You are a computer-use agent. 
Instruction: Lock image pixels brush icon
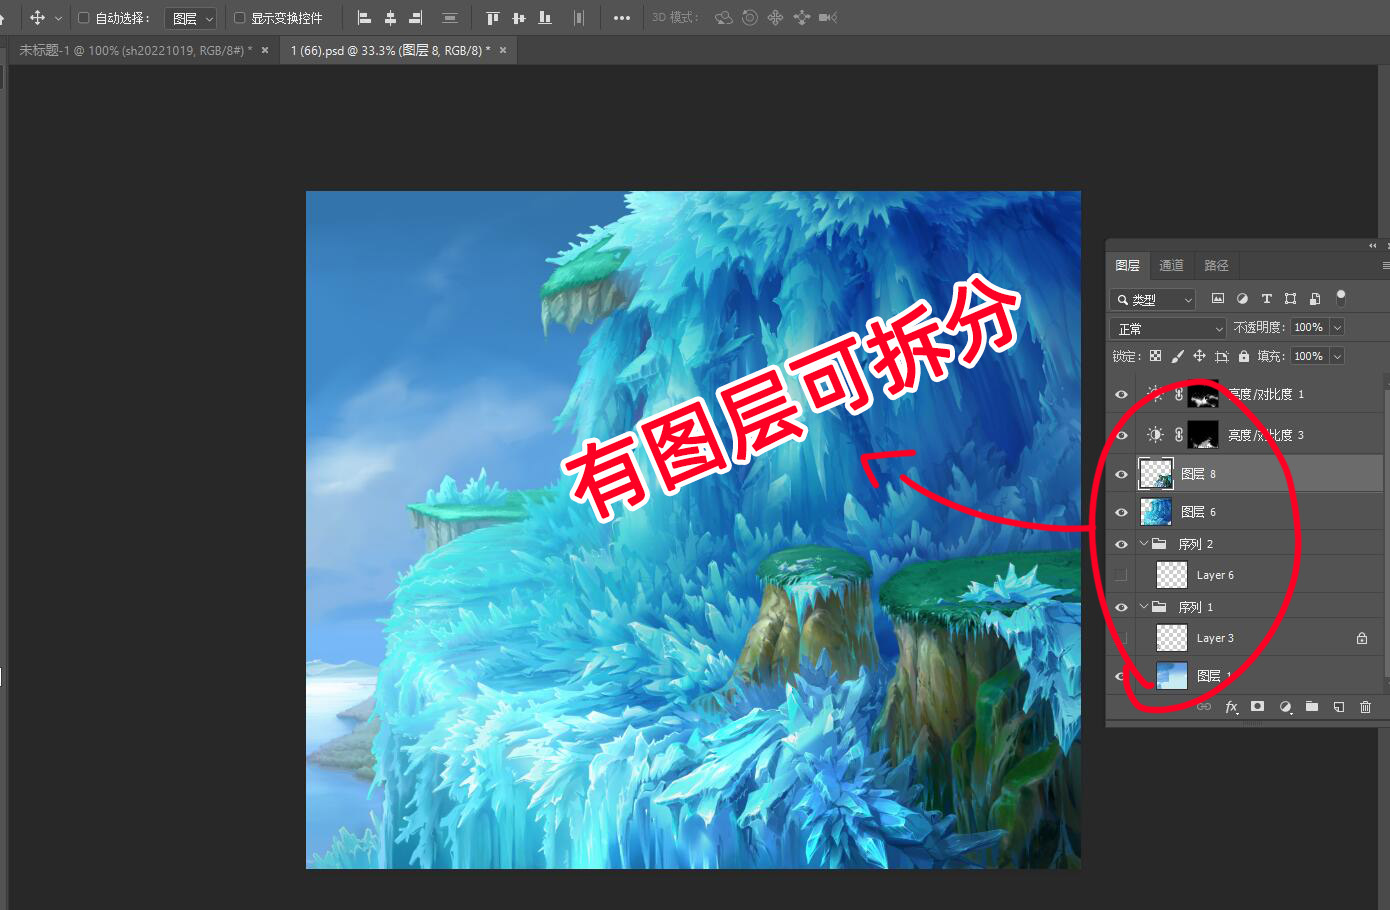(1177, 356)
